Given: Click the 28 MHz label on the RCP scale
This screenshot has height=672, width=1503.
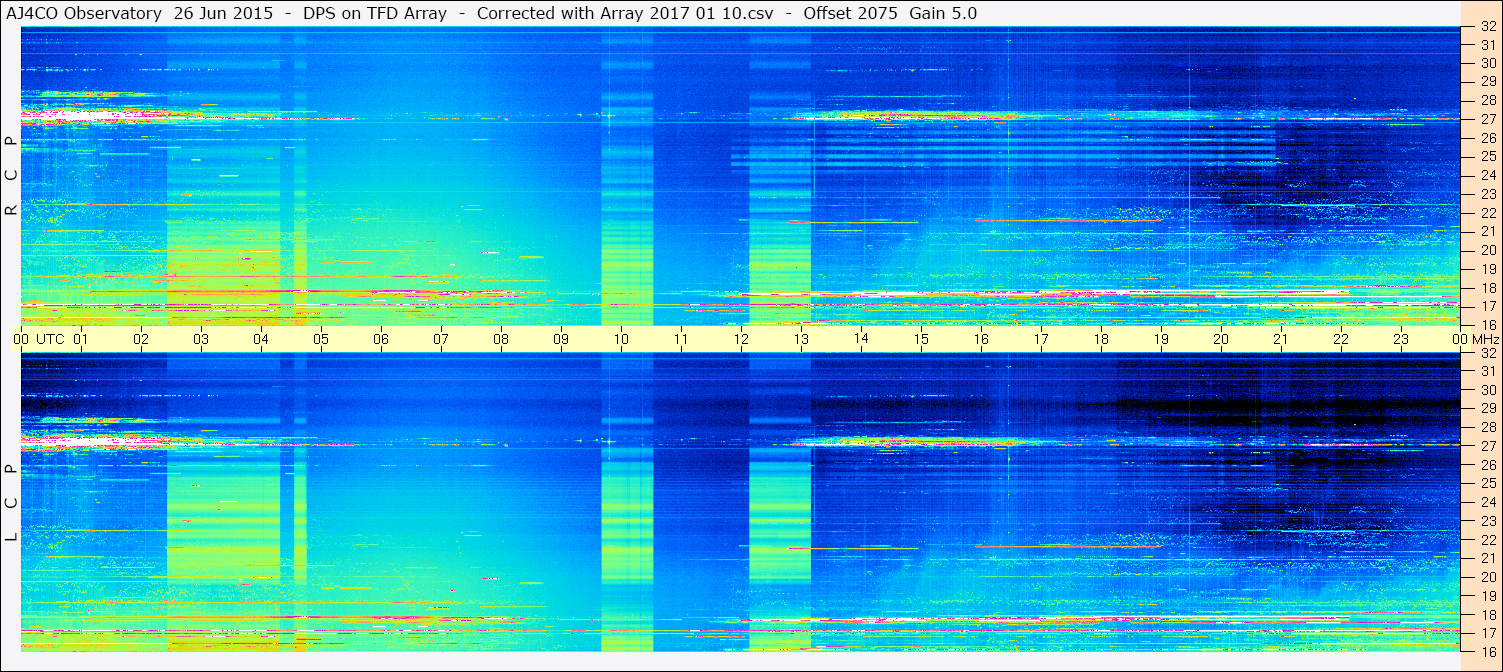Looking at the screenshot, I should click(x=1487, y=101).
